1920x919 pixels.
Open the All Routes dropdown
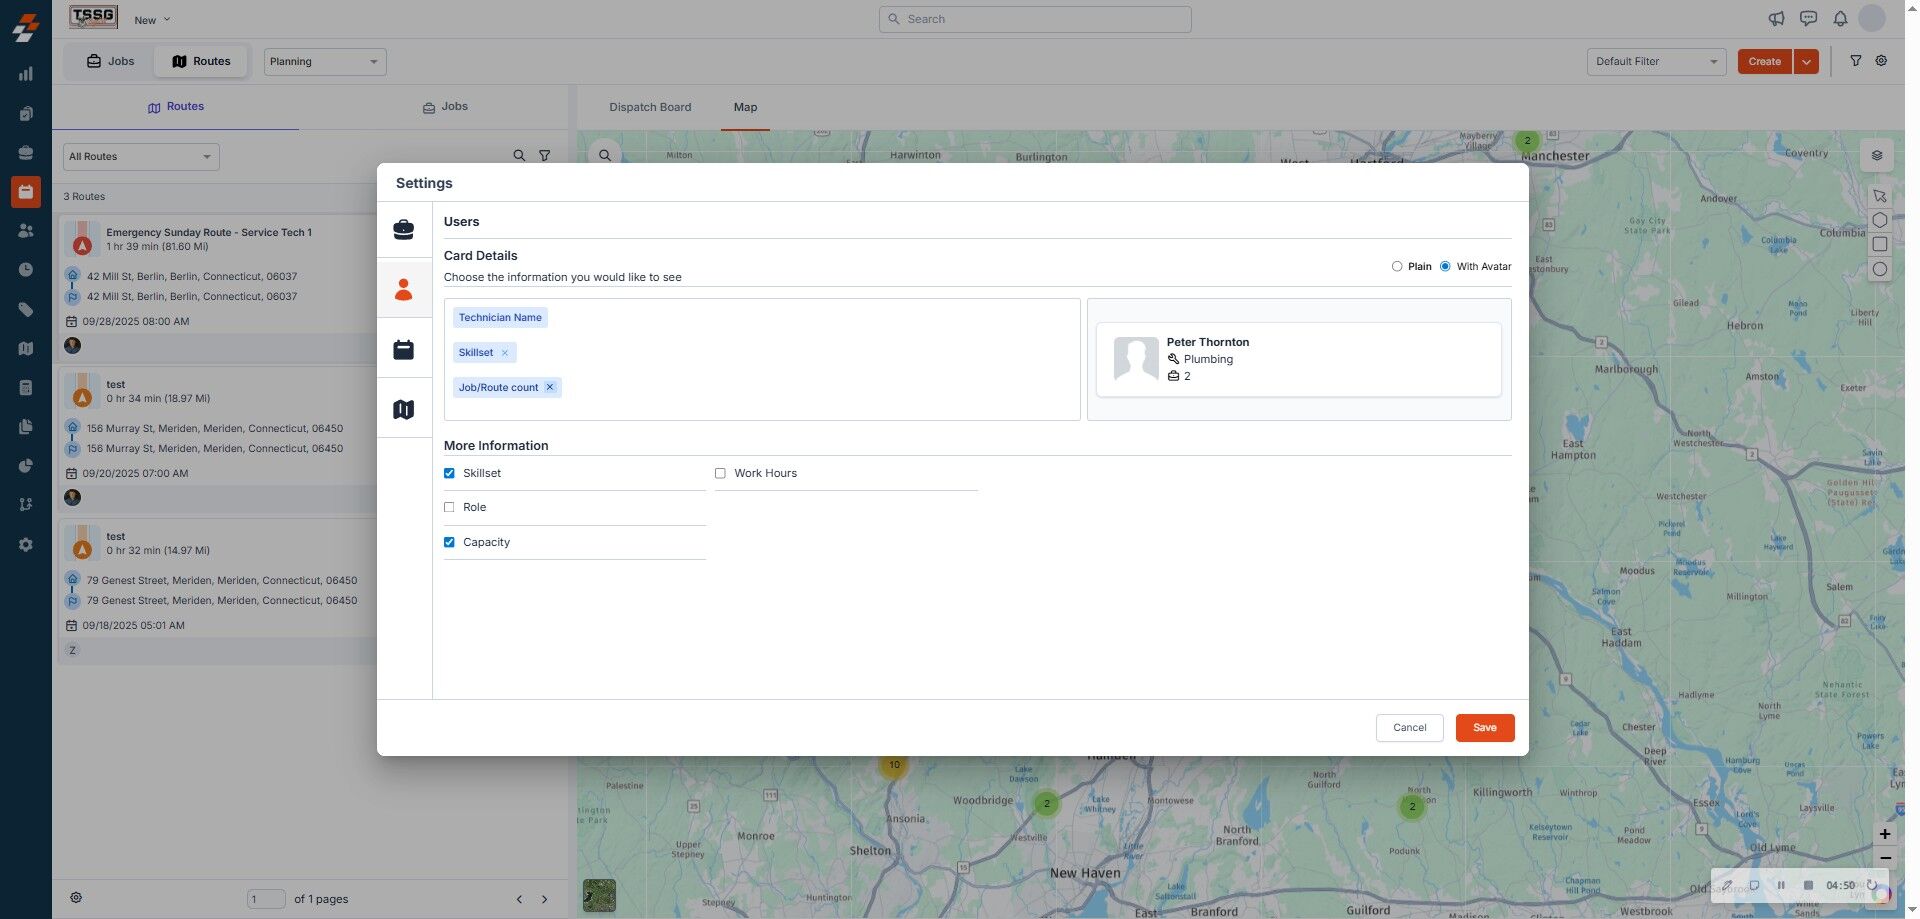coord(141,157)
